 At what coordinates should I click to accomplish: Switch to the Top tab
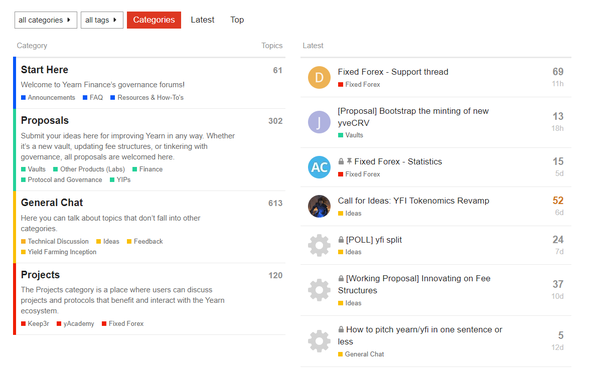pyautogui.click(x=237, y=20)
